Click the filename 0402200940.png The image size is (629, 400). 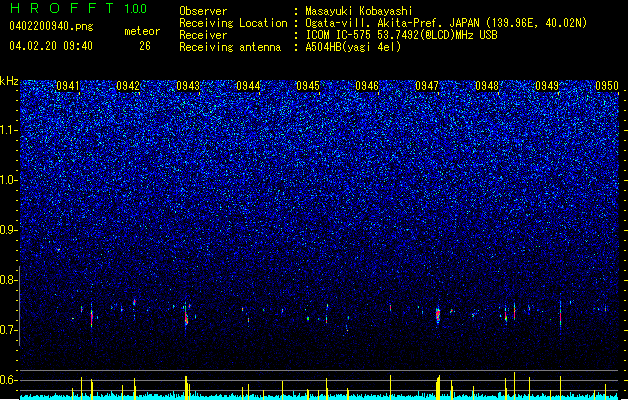[x=51, y=26]
